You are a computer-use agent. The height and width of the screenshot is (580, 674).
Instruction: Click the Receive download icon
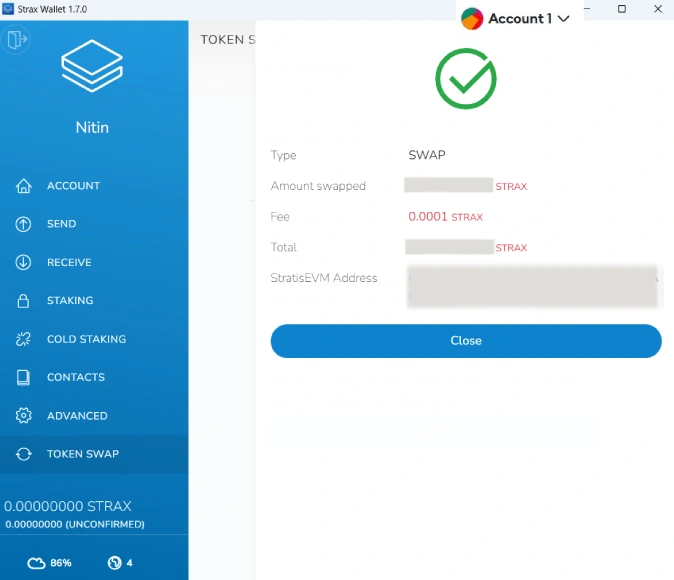[23, 262]
